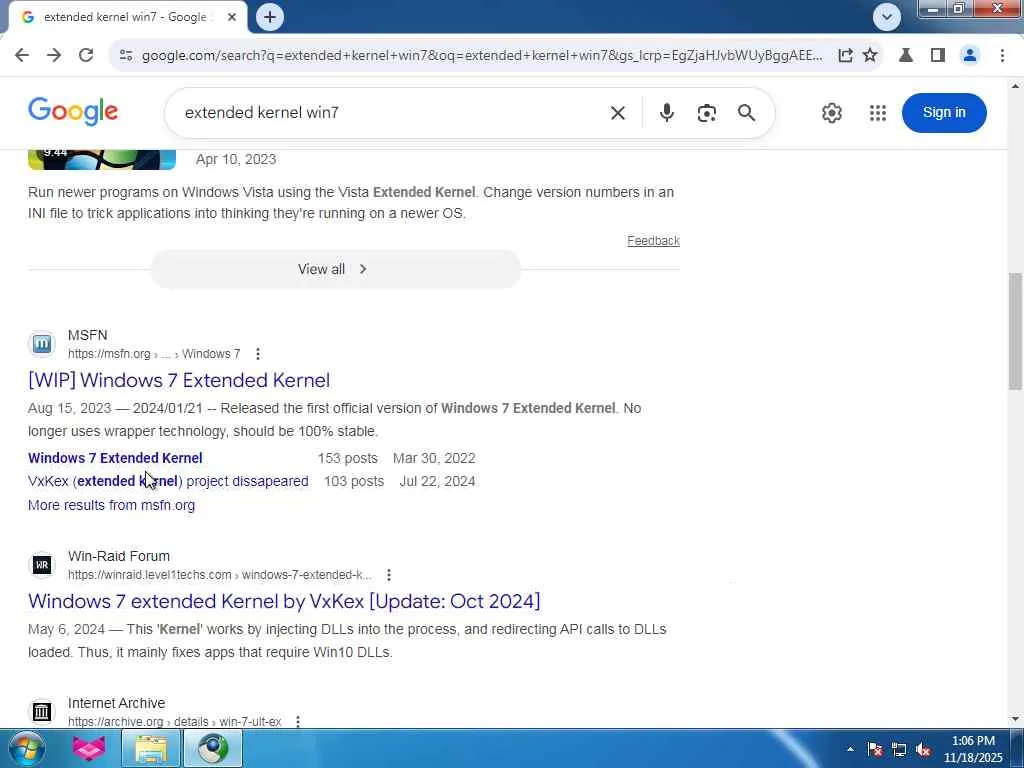
Task: Click msfn.org breadcrumb URL
Action: [154, 354]
